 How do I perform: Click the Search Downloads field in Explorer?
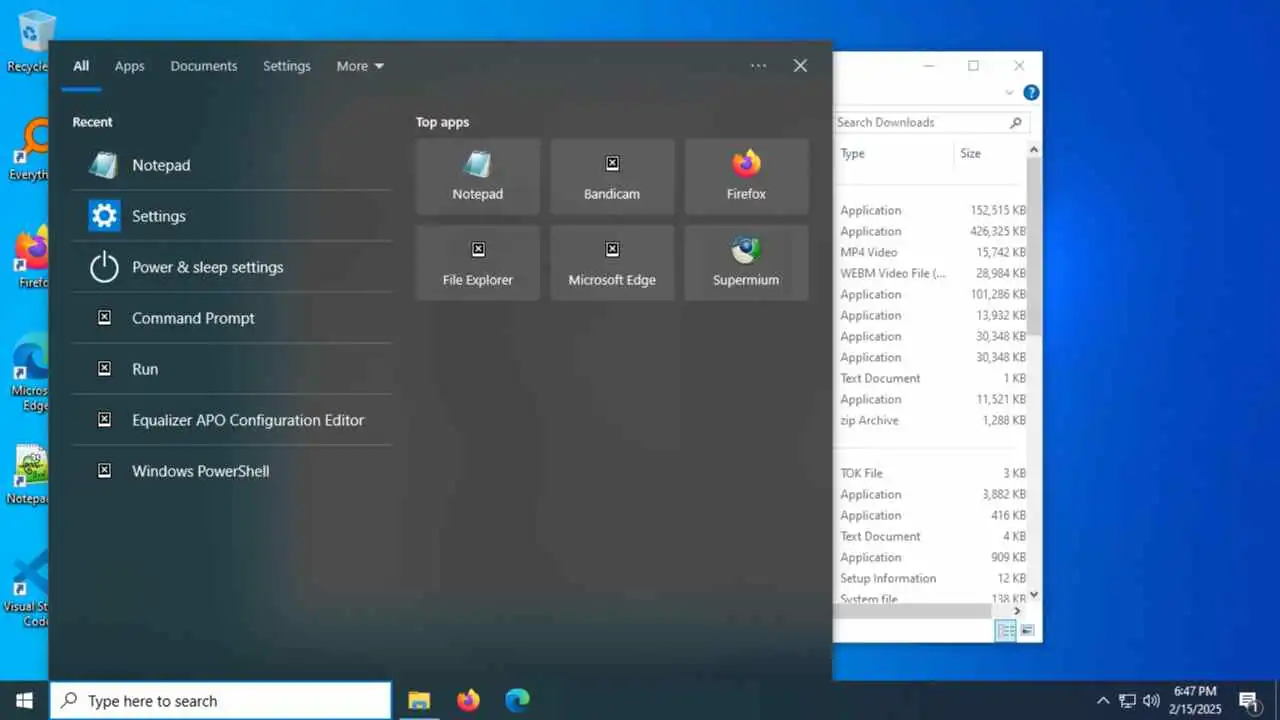click(x=930, y=122)
